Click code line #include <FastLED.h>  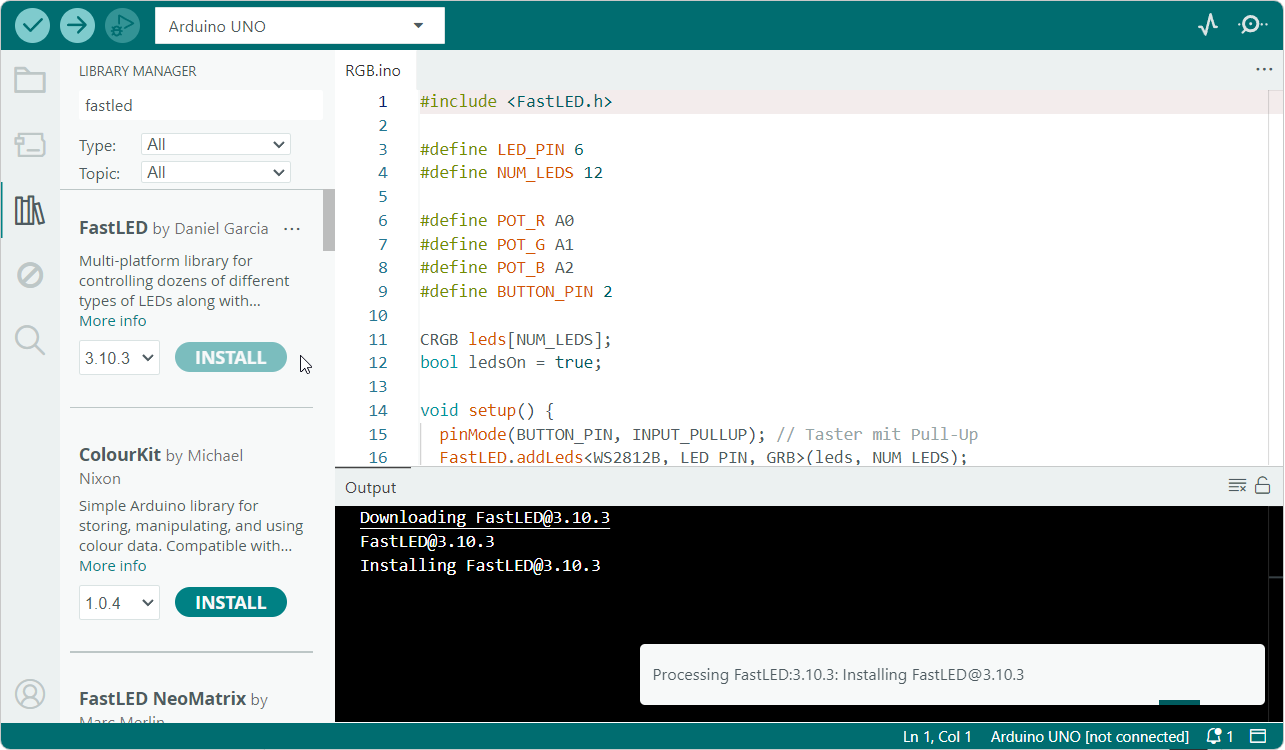click(x=516, y=102)
